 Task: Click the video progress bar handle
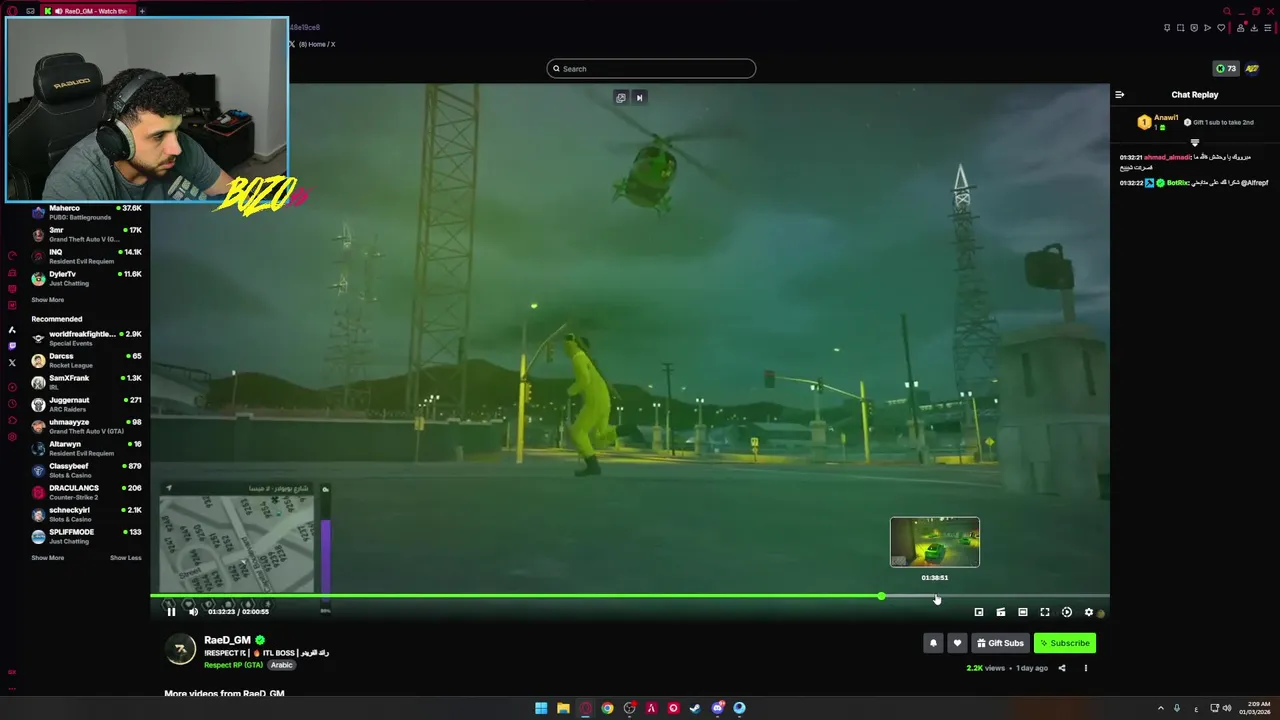click(x=881, y=596)
